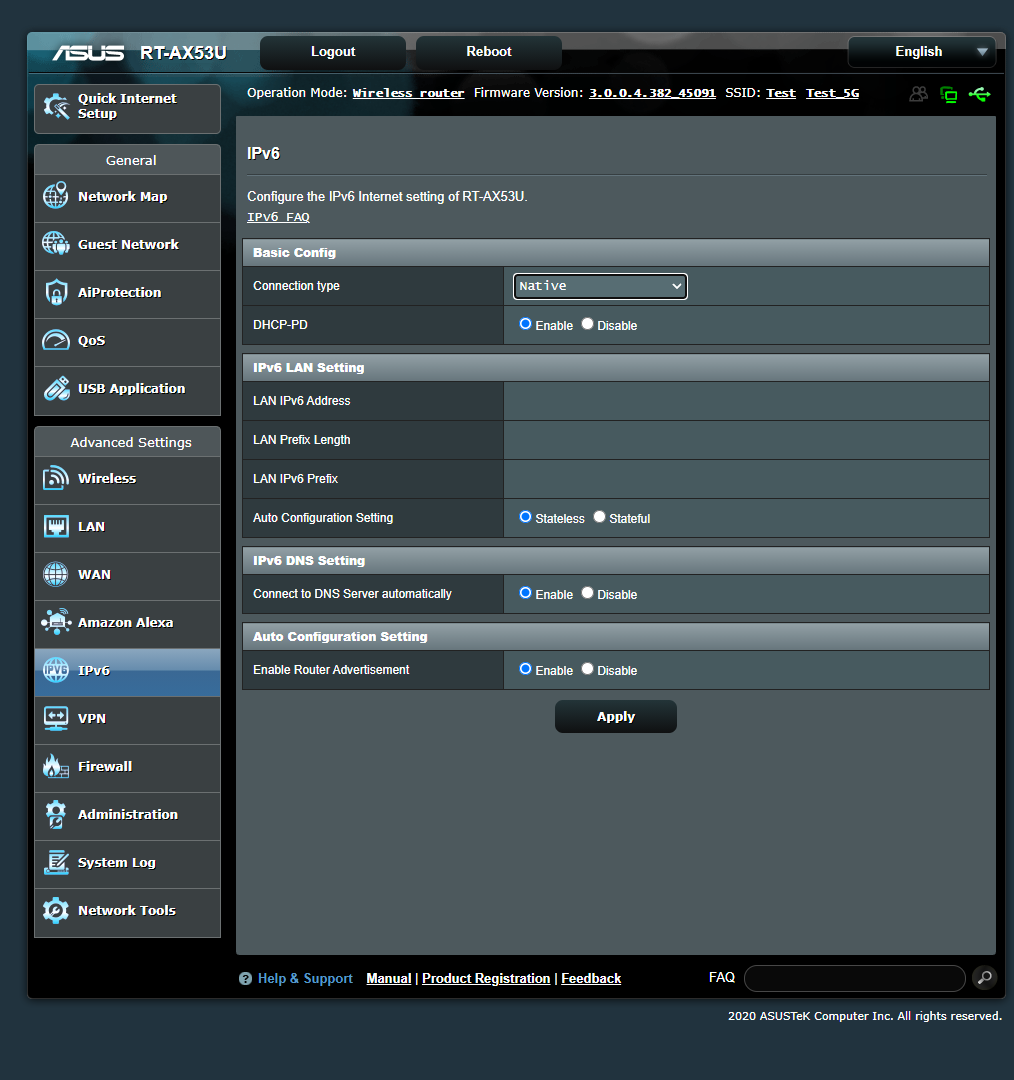Click the green USB status icon
The height and width of the screenshot is (1080, 1014).
point(979,94)
